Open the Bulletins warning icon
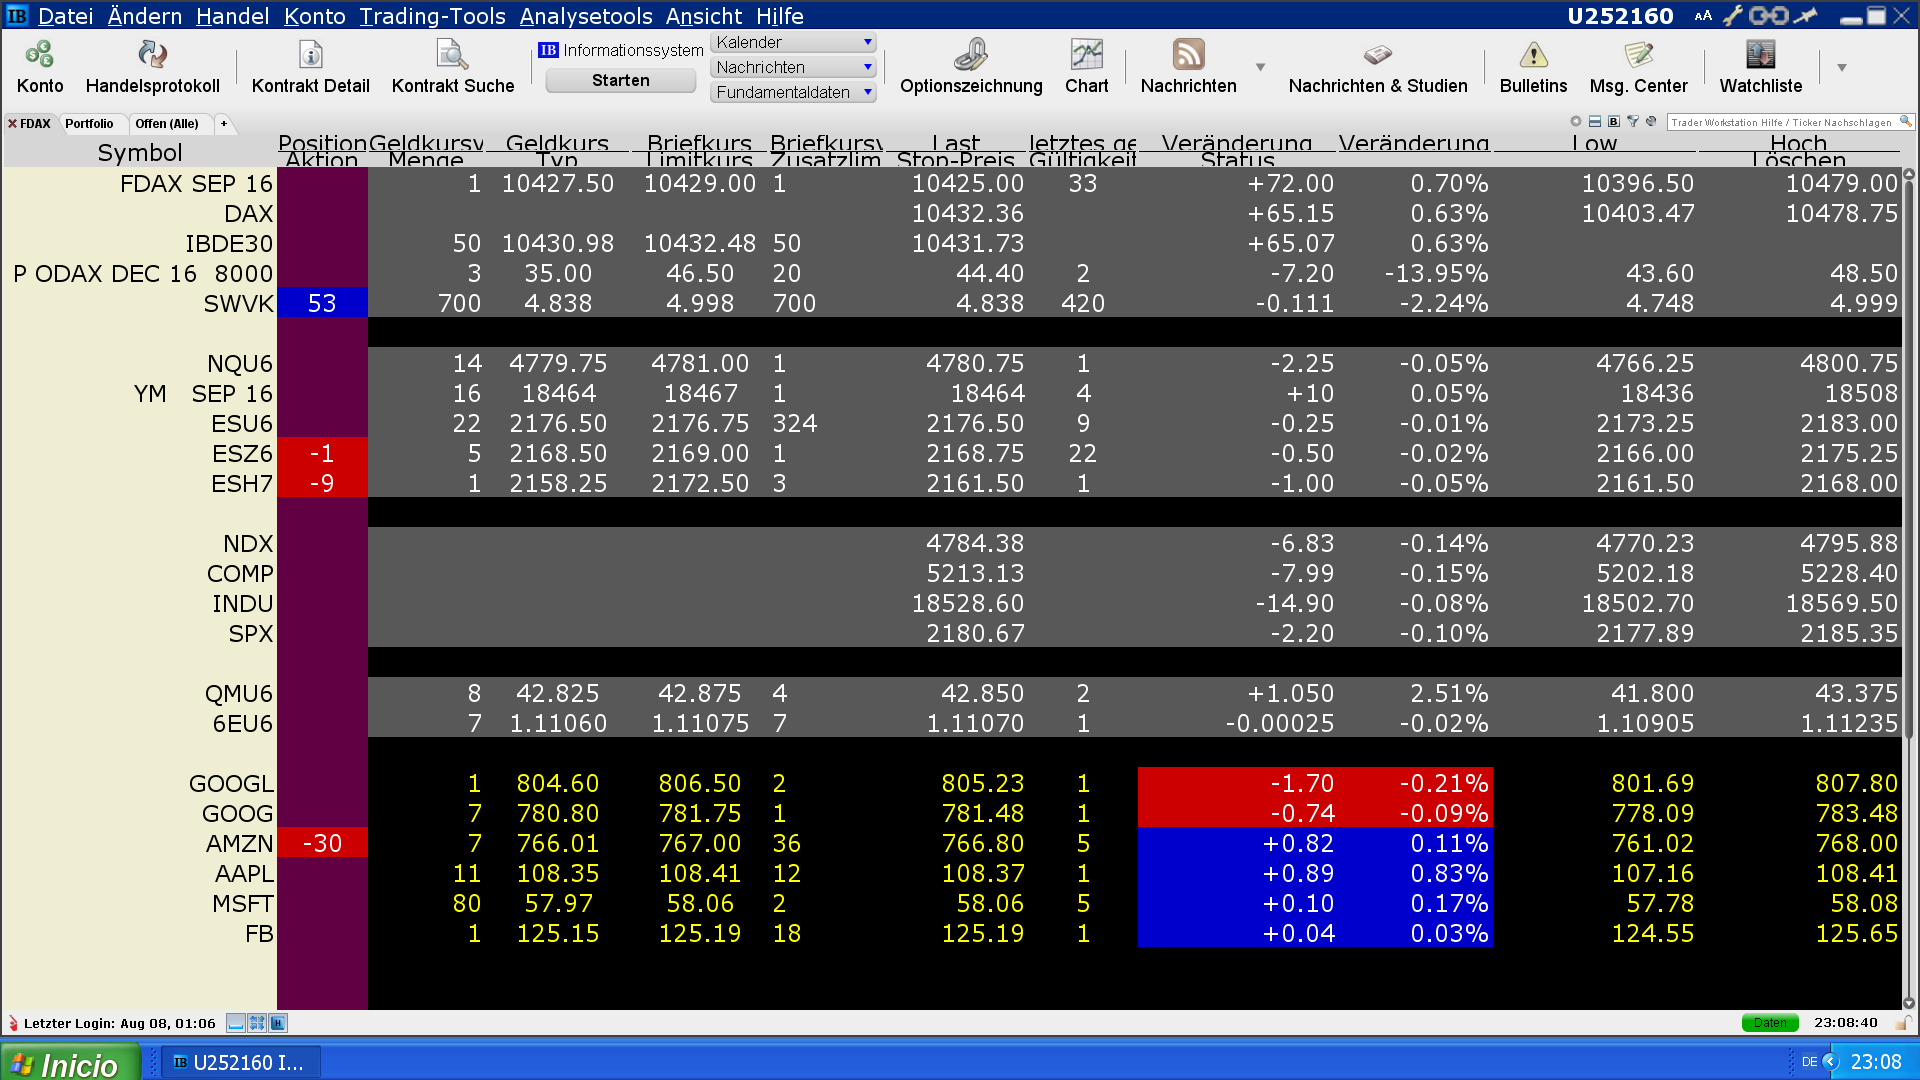The image size is (1920, 1080). point(1533,55)
